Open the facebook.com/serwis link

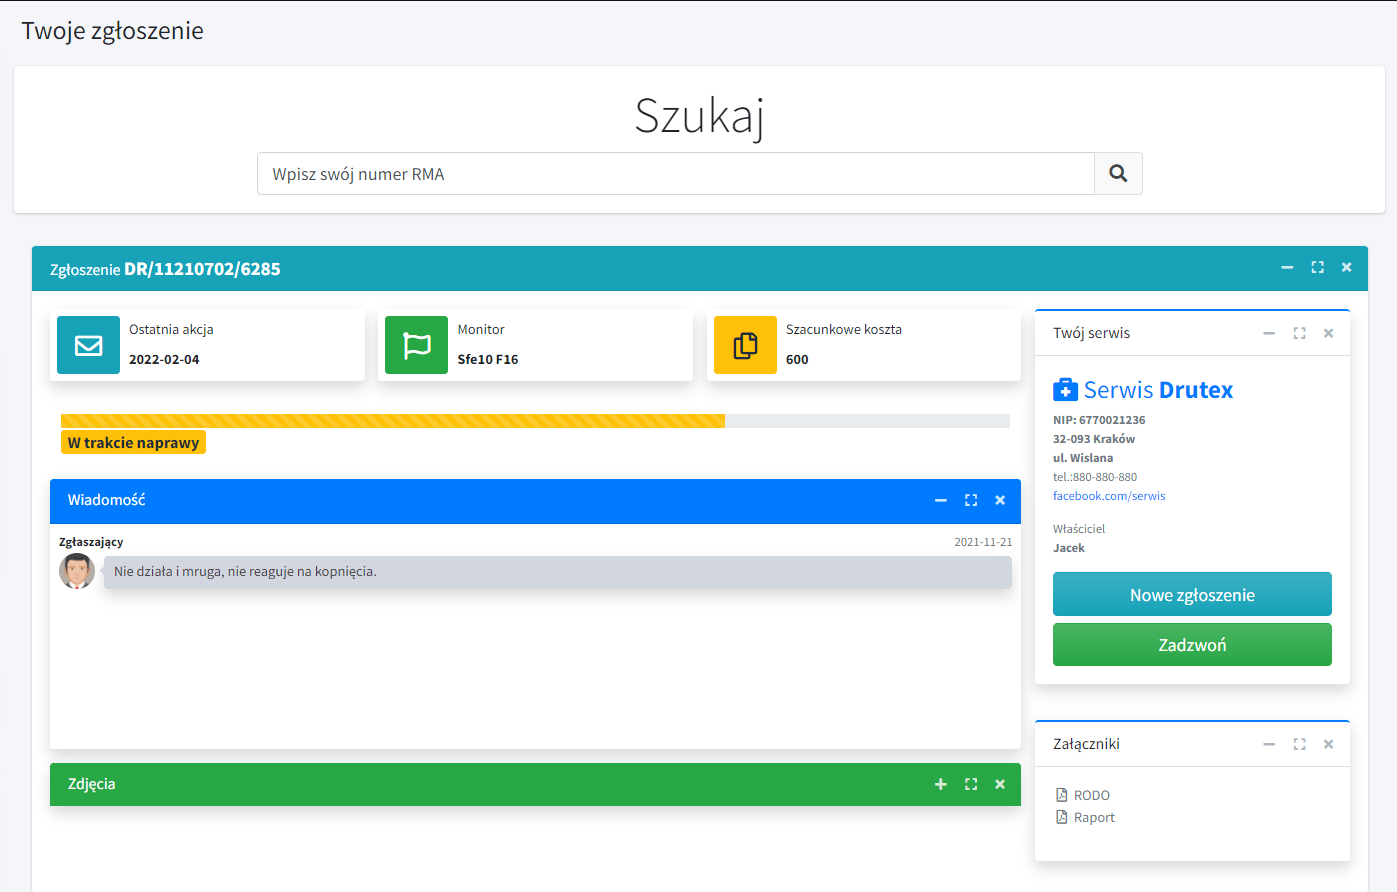pyautogui.click(x=1109, y=496)
